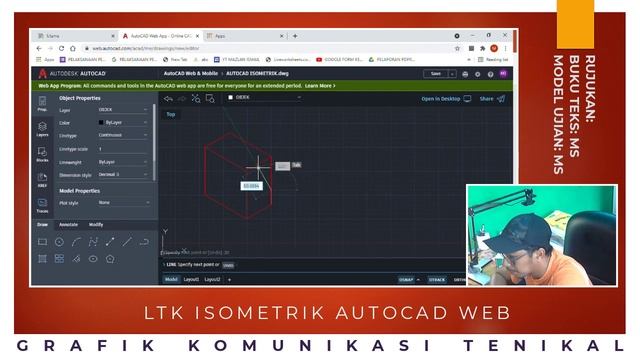The height and width of the screenshot is (360, 640).
Task: Open the Dimension style dropdown
Action: coord(123,175)
